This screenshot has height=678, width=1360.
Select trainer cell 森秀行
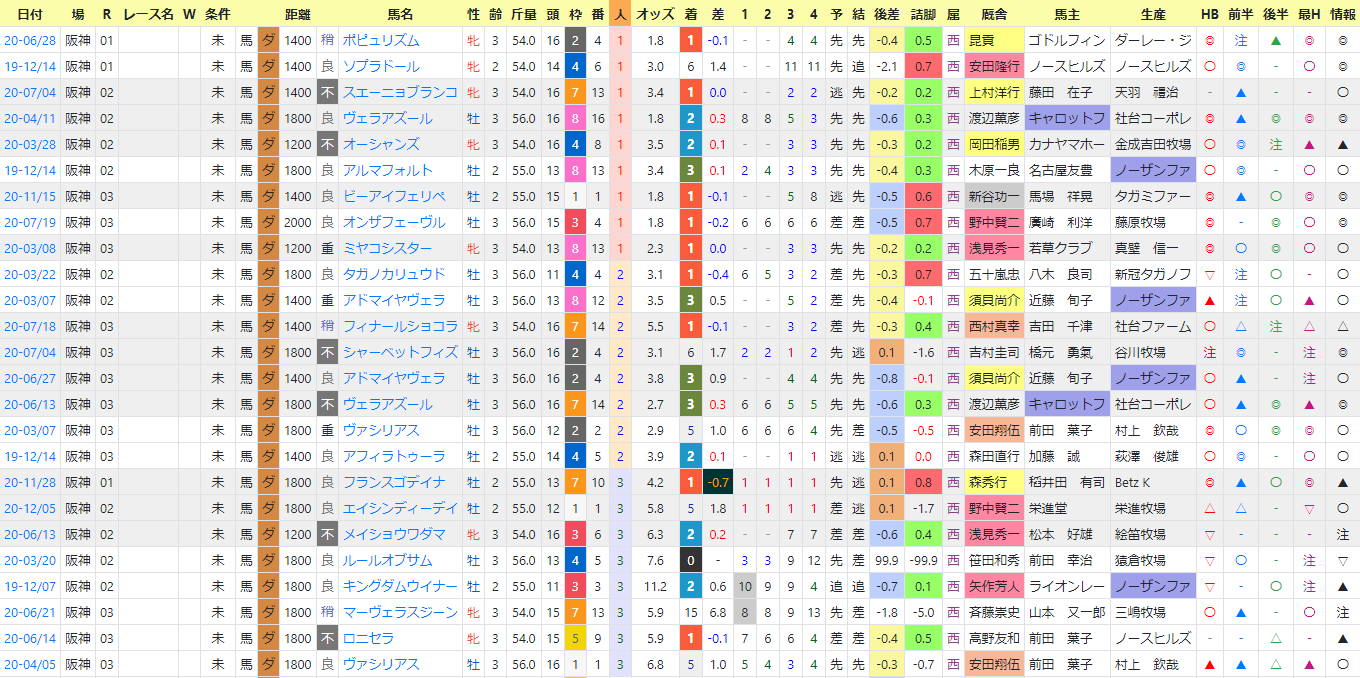coord(994,482)
